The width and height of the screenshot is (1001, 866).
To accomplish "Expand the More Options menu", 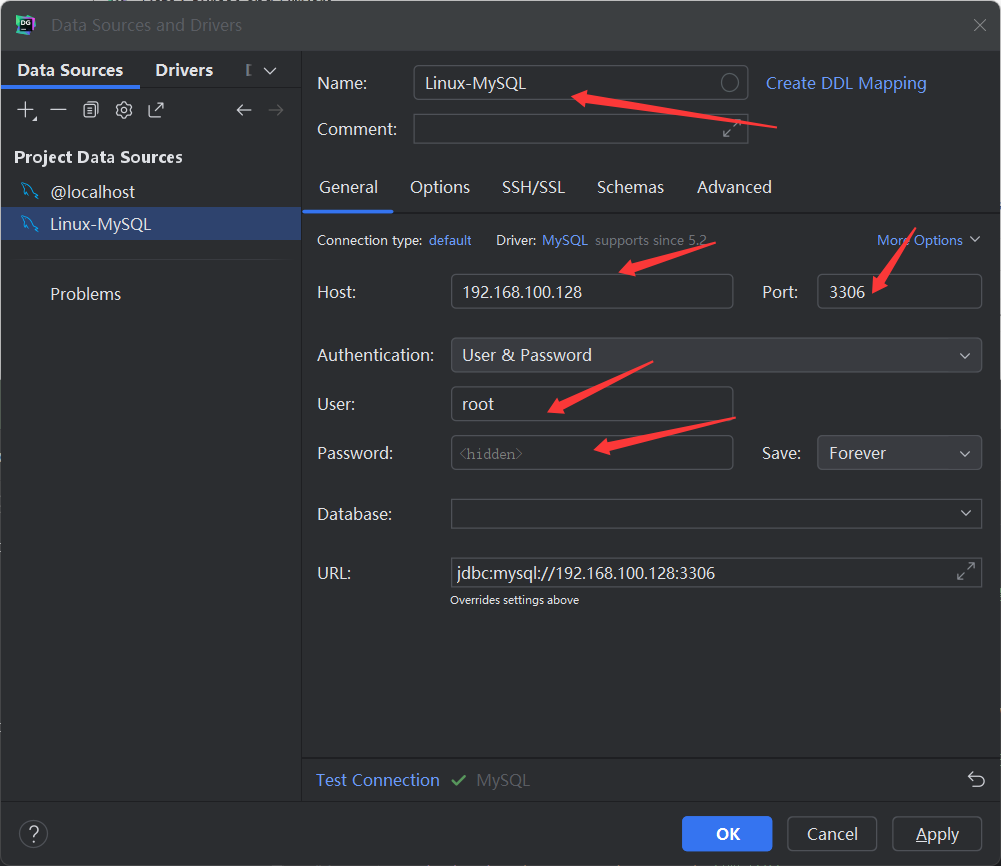I will point(928,240).
